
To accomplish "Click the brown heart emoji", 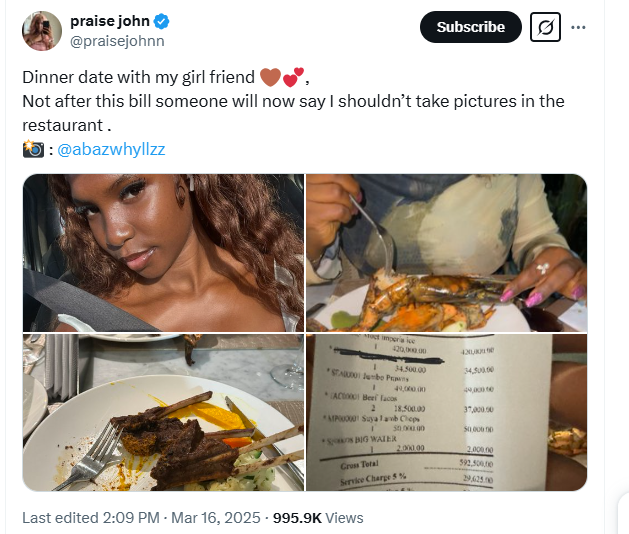I will coord(271,77).
